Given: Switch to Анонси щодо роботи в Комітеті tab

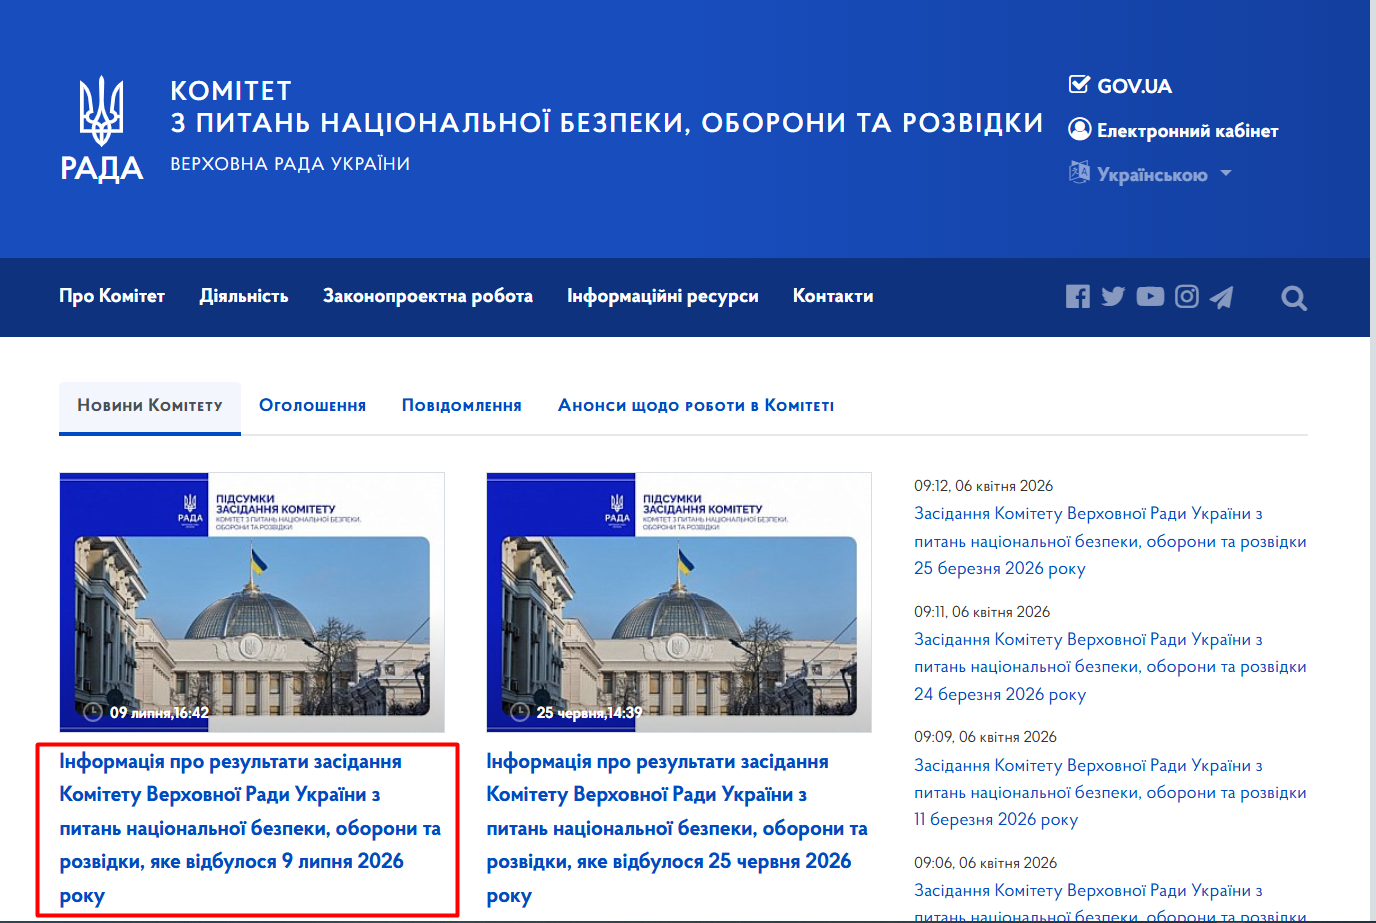Looking at the screenshot, I should pyautogui.click(x=696, y=405).
